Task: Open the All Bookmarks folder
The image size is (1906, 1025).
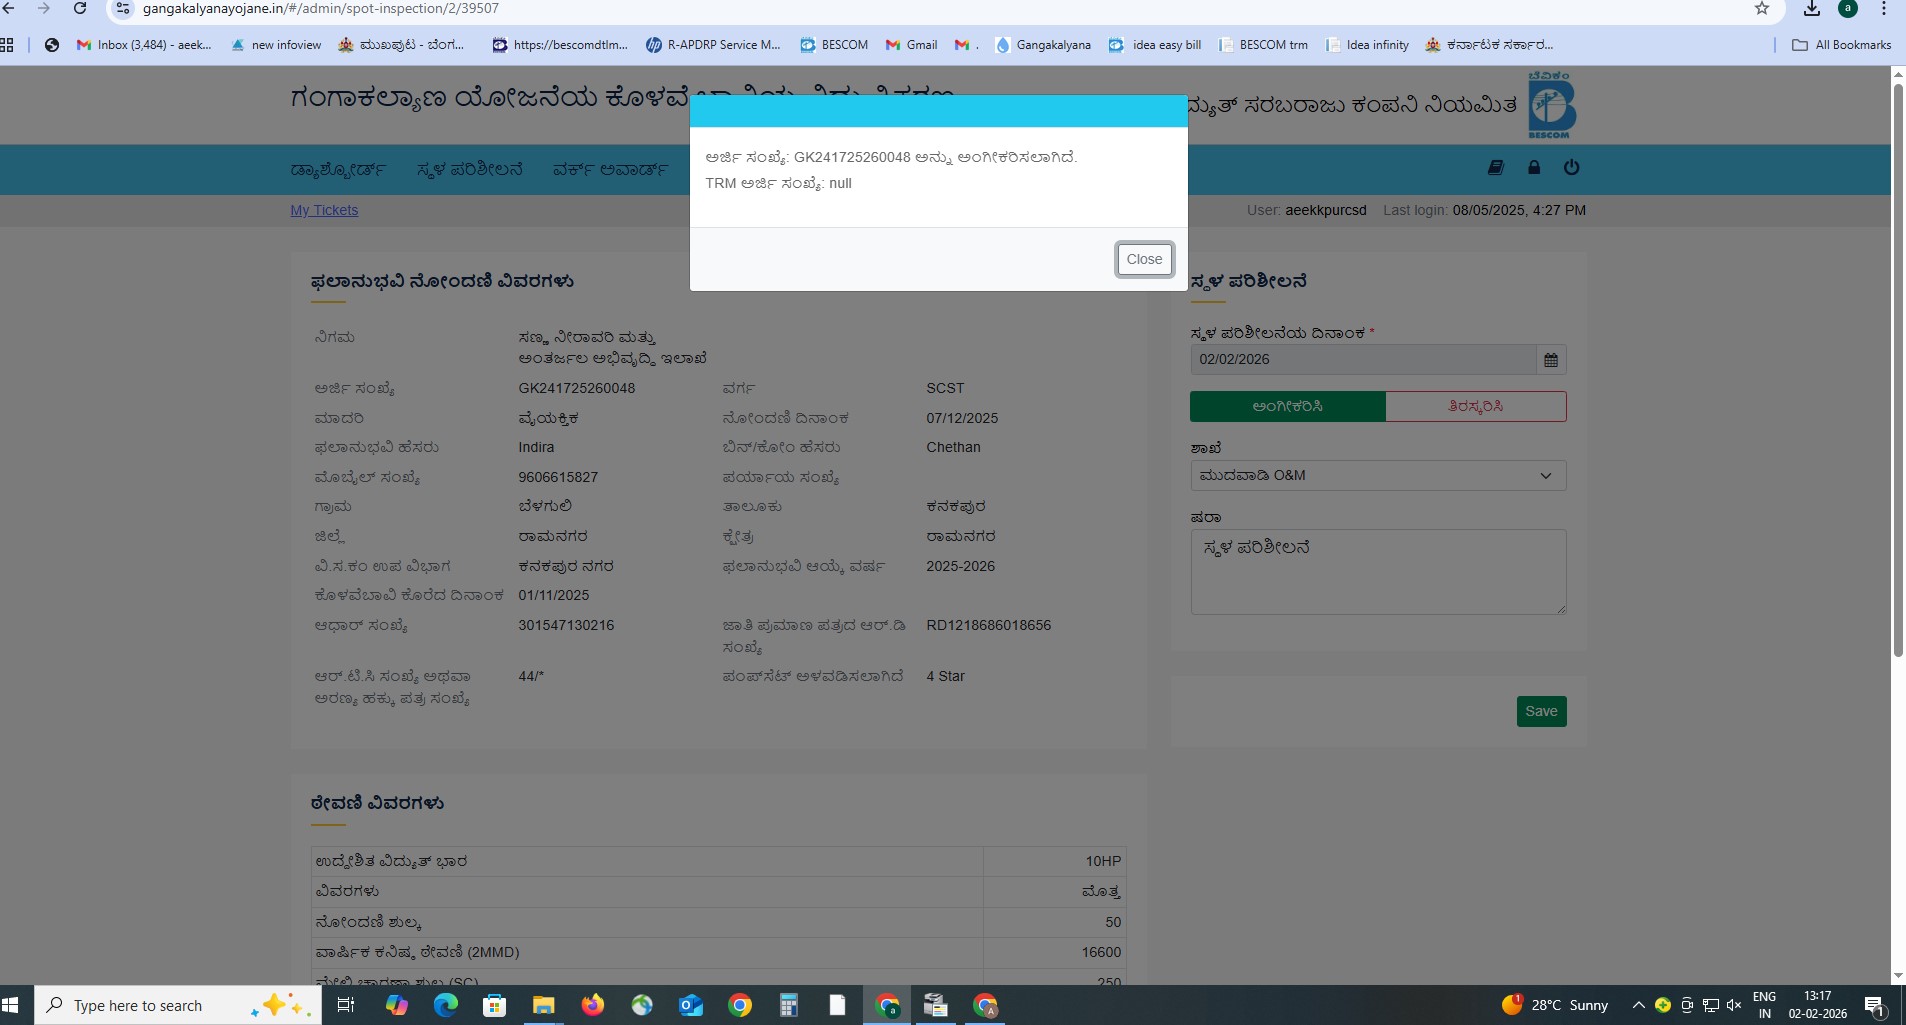Action: point(1842,45)
